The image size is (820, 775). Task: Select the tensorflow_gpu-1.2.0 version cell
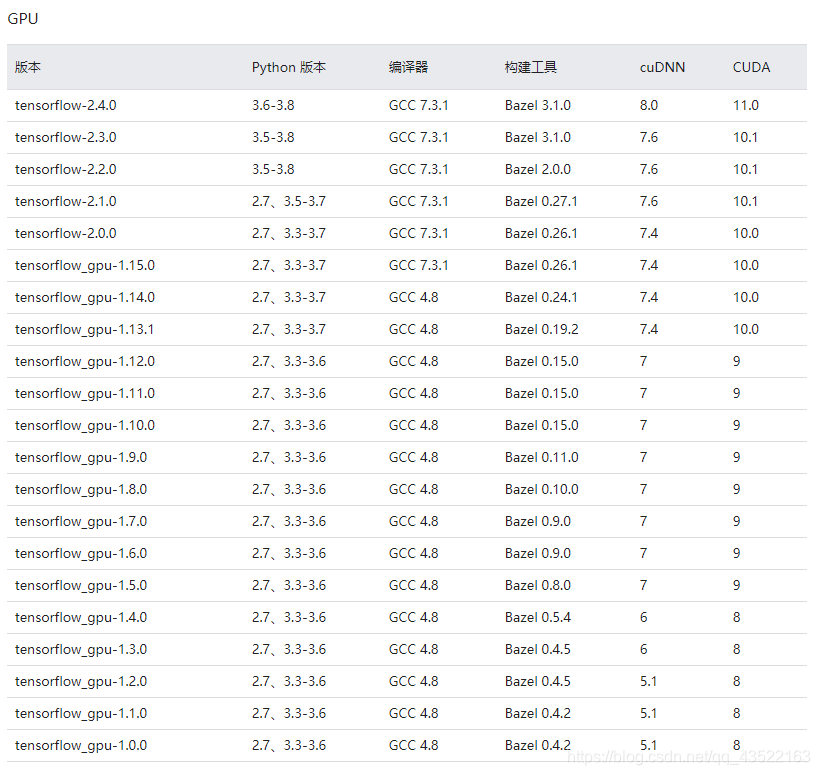81,681
